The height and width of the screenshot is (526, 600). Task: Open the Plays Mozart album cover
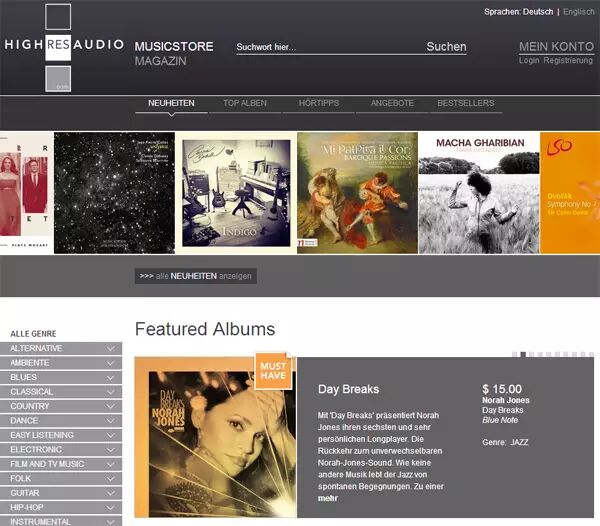[x=26, y=193]
